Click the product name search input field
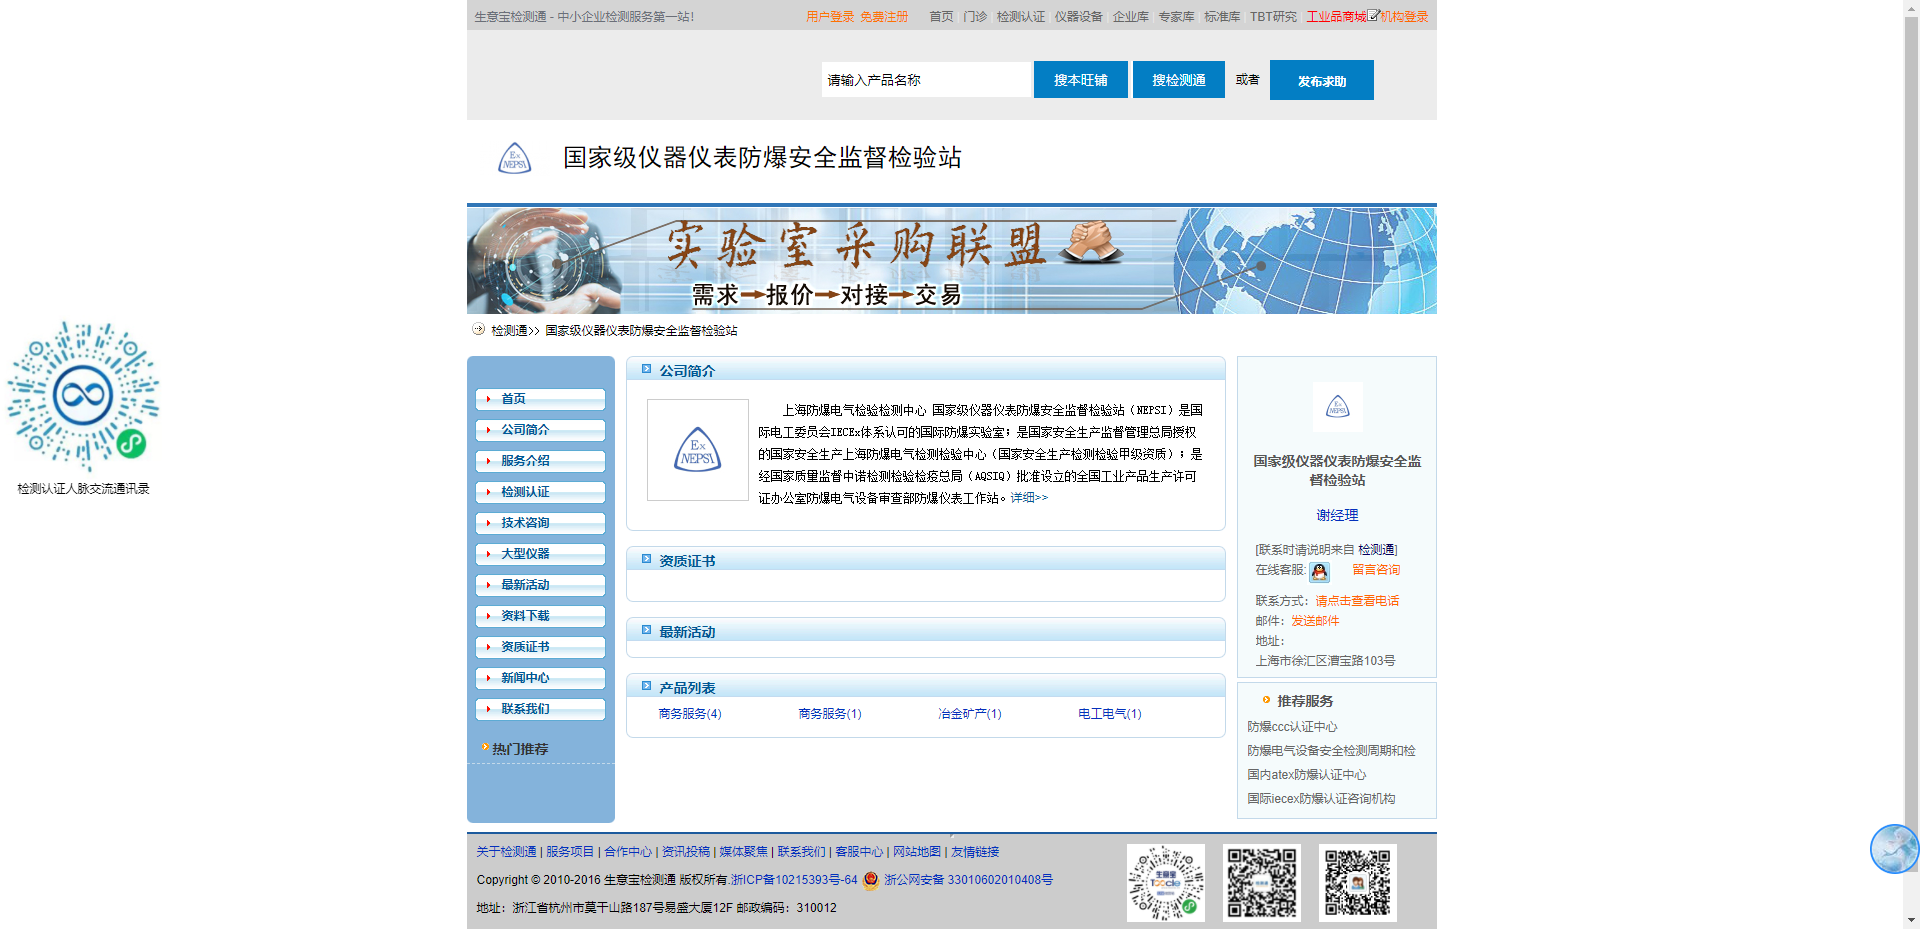Screen dimensions: 1920x929 click(x=925, y=80)
